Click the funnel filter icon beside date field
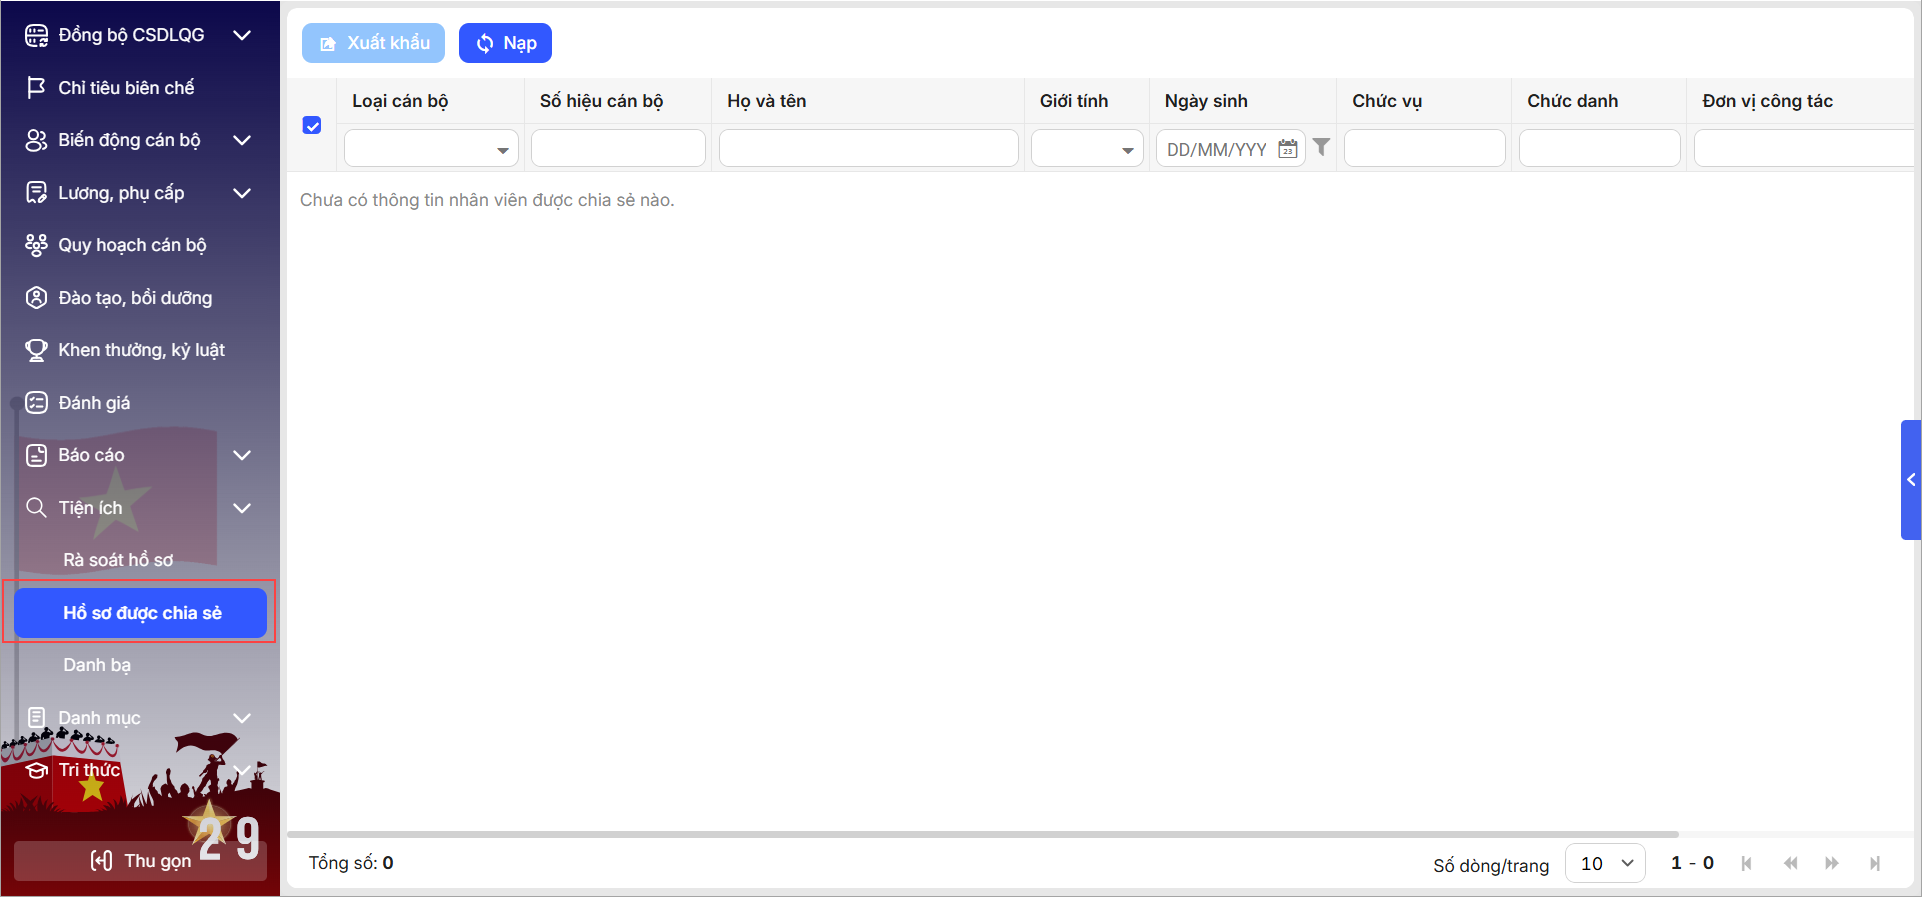This screenshot has width=1922, height=897. pos(1321,147)
